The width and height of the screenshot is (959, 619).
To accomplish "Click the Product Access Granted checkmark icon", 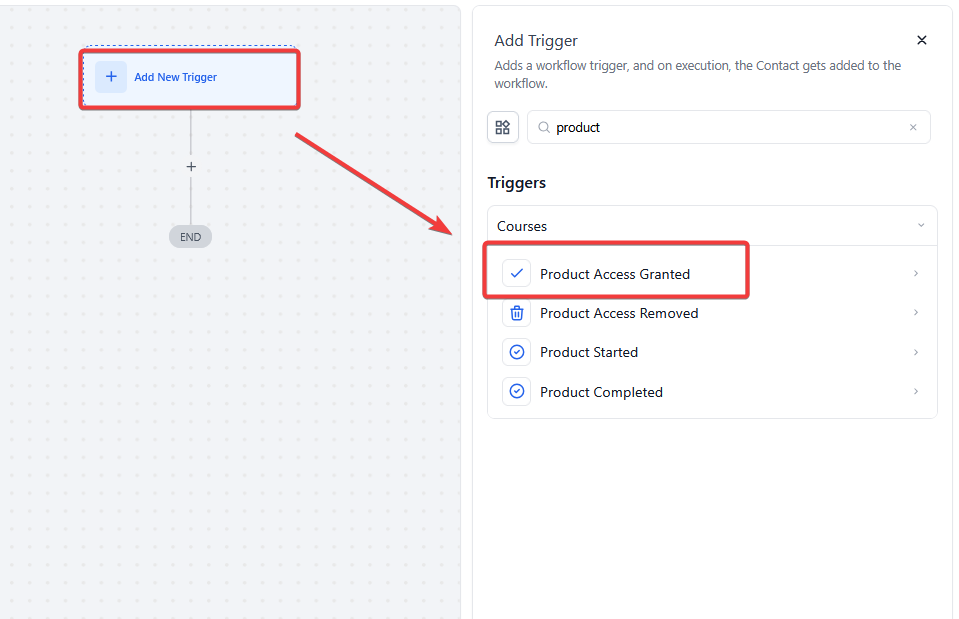I will click(517, 273).
